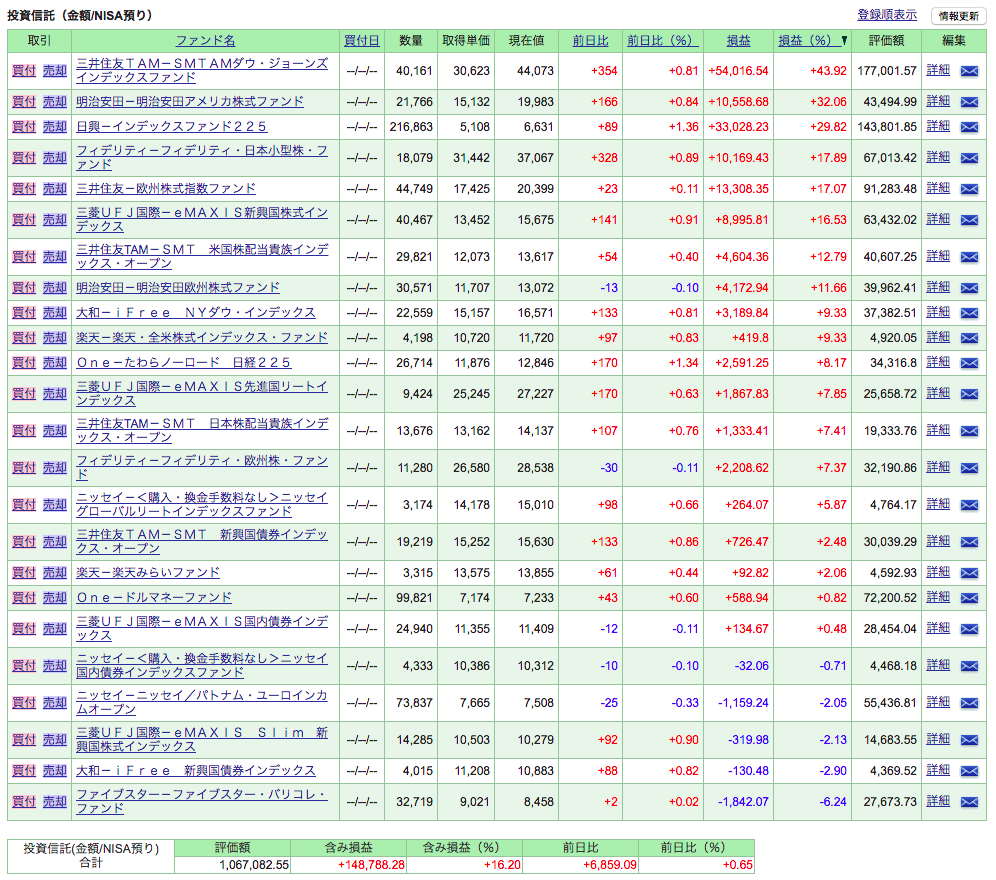The image size is (996, 880).
Task: Open 詳細 for 日興-インデックスファンド225
Action: click(938, 126)
